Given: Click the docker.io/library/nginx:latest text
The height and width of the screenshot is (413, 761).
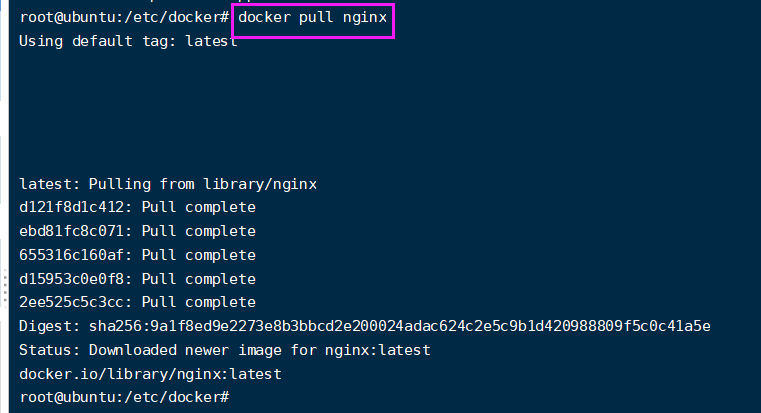Looking at the screenshot, I should [x=150, y=374].
